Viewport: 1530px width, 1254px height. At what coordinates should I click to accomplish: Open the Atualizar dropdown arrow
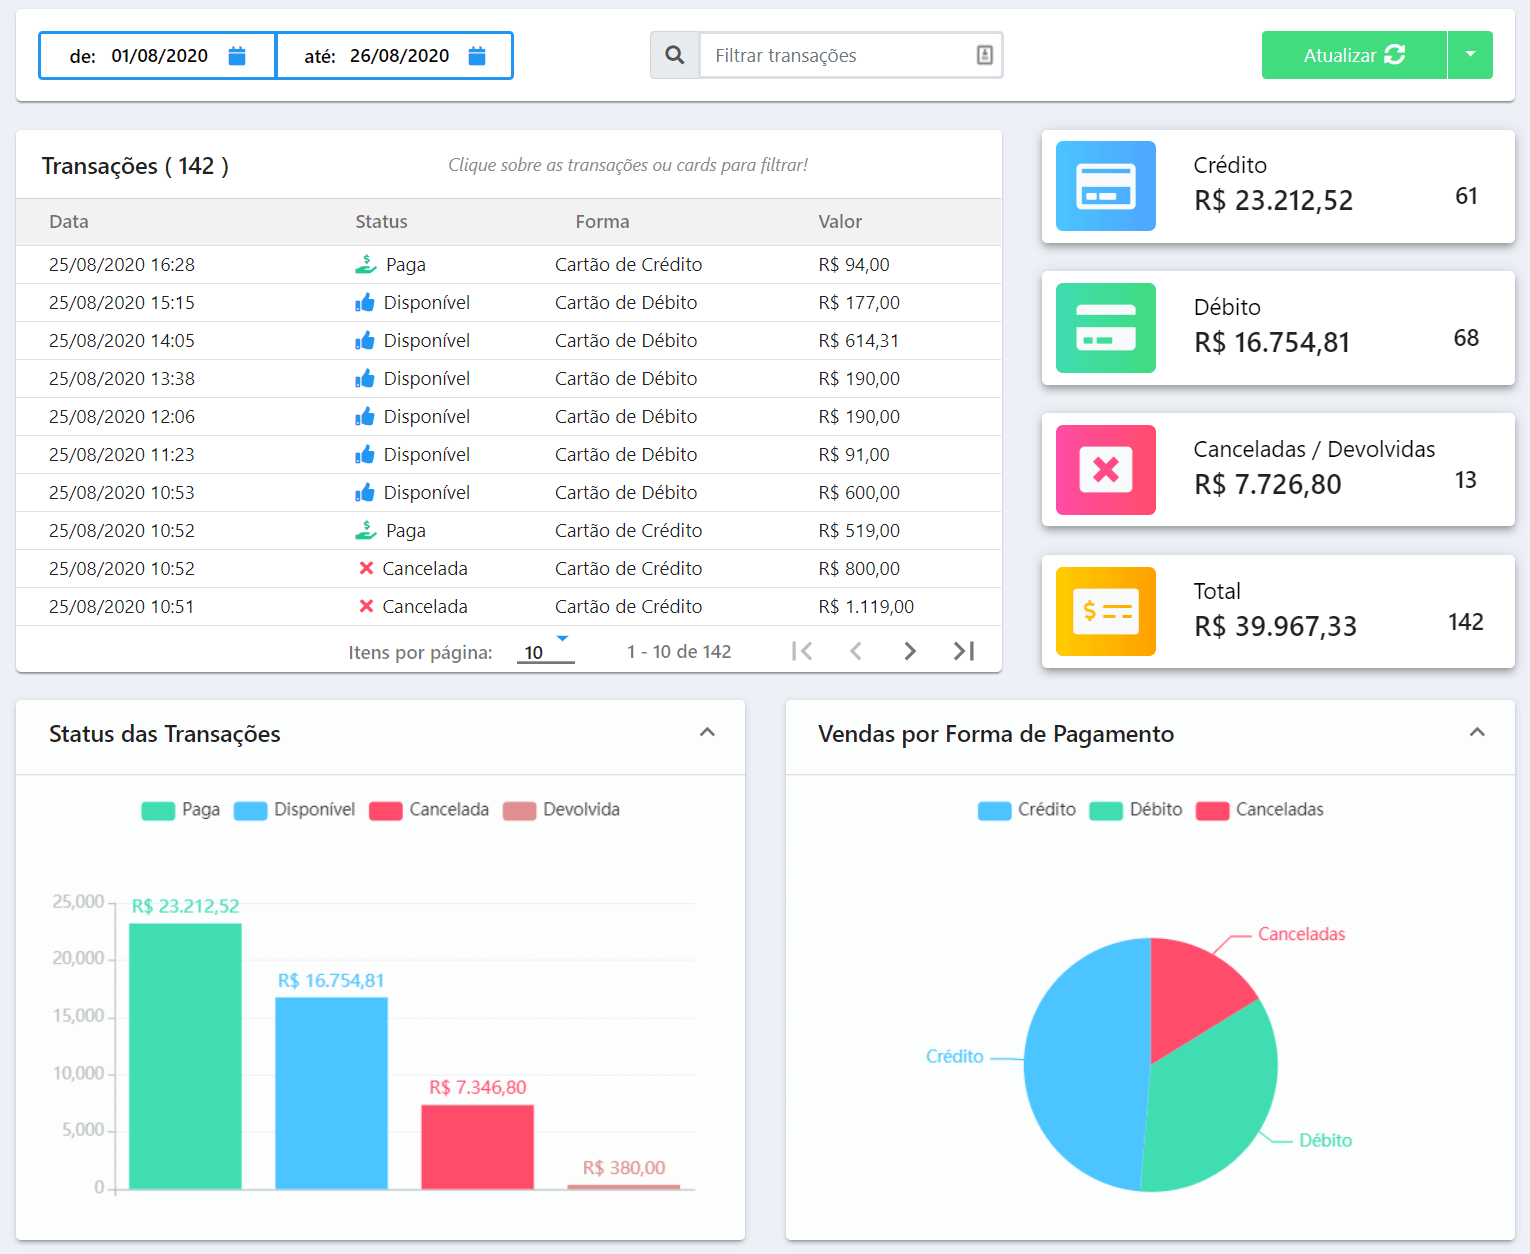tap(1470, 55)
